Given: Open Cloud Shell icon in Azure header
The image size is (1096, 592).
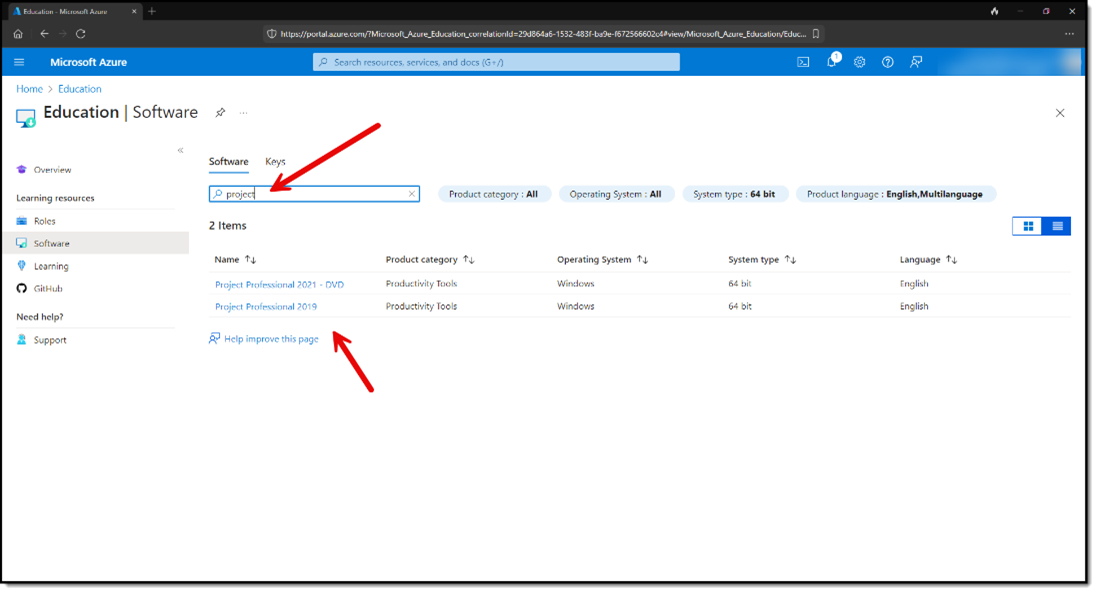Looking at the screenshot, I should point(803,62).
